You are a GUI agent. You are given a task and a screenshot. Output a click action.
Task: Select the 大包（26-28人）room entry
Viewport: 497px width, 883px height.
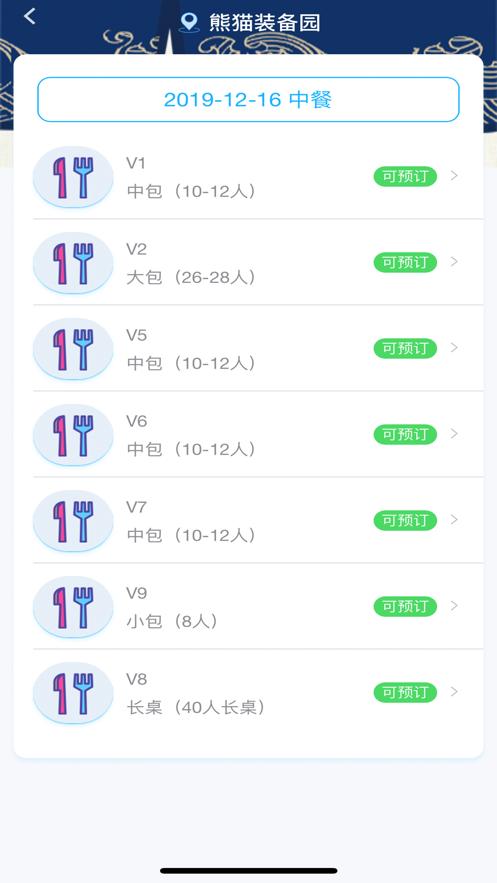(191, 278)
